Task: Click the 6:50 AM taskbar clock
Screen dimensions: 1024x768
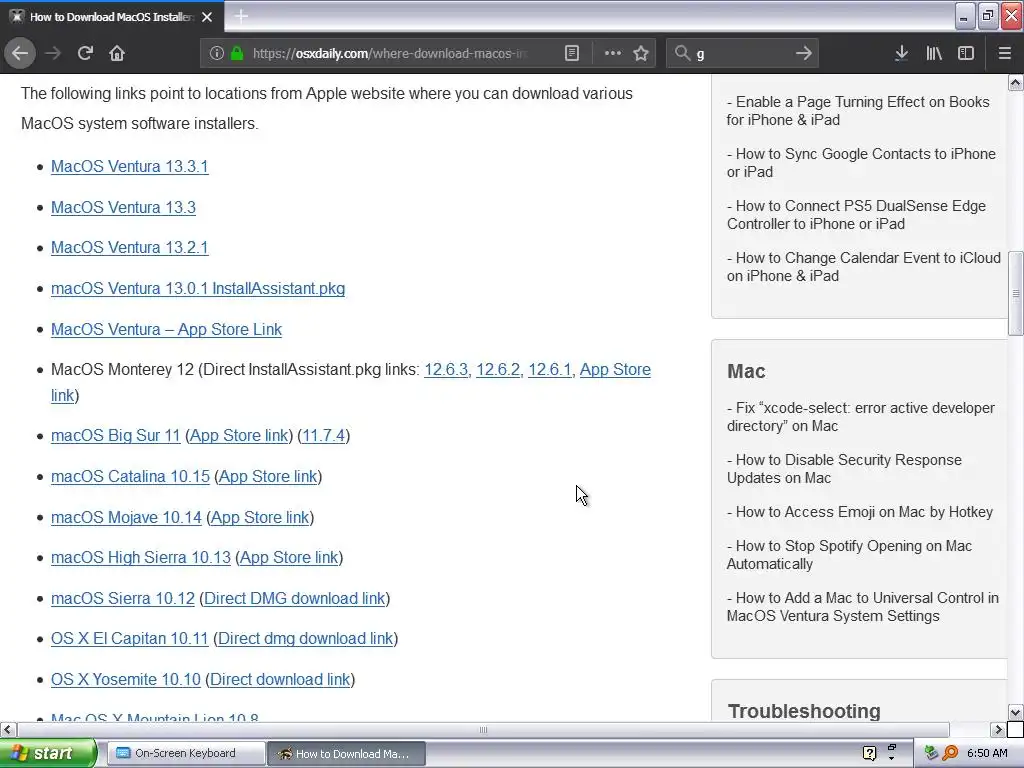Action: [x=987, y=753]
